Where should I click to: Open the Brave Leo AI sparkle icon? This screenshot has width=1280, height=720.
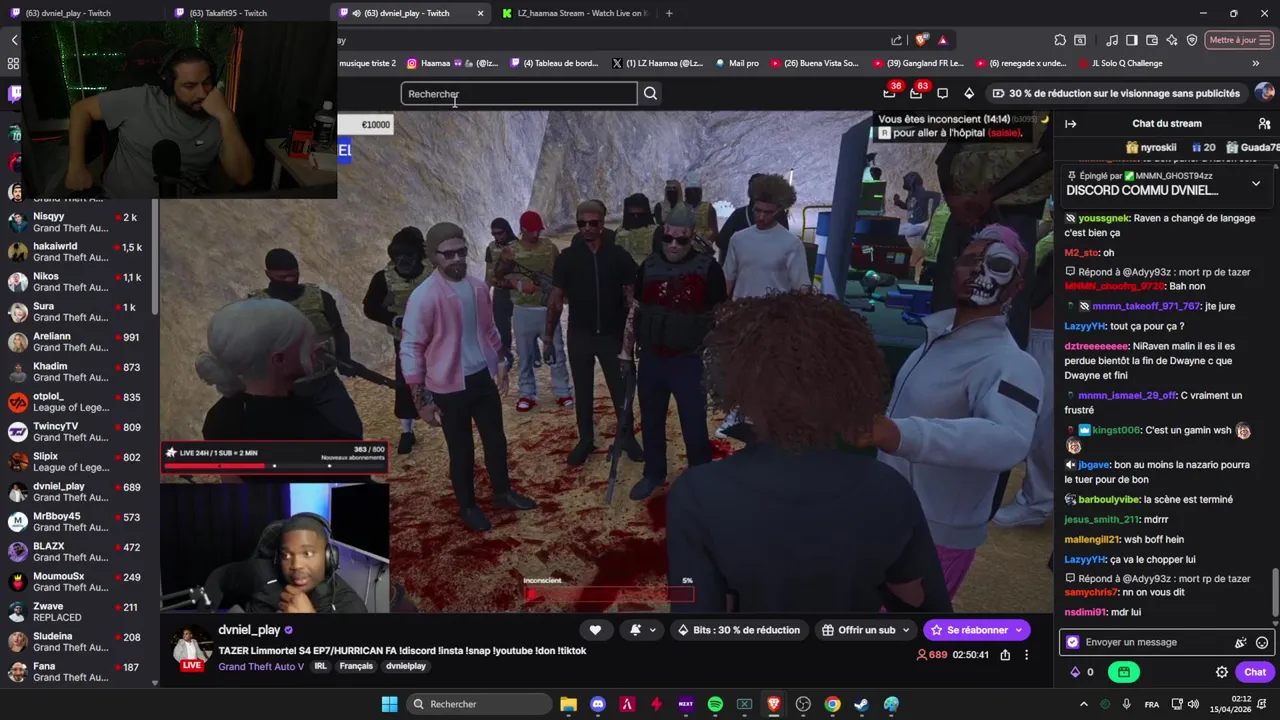[x=1171, y=40]
